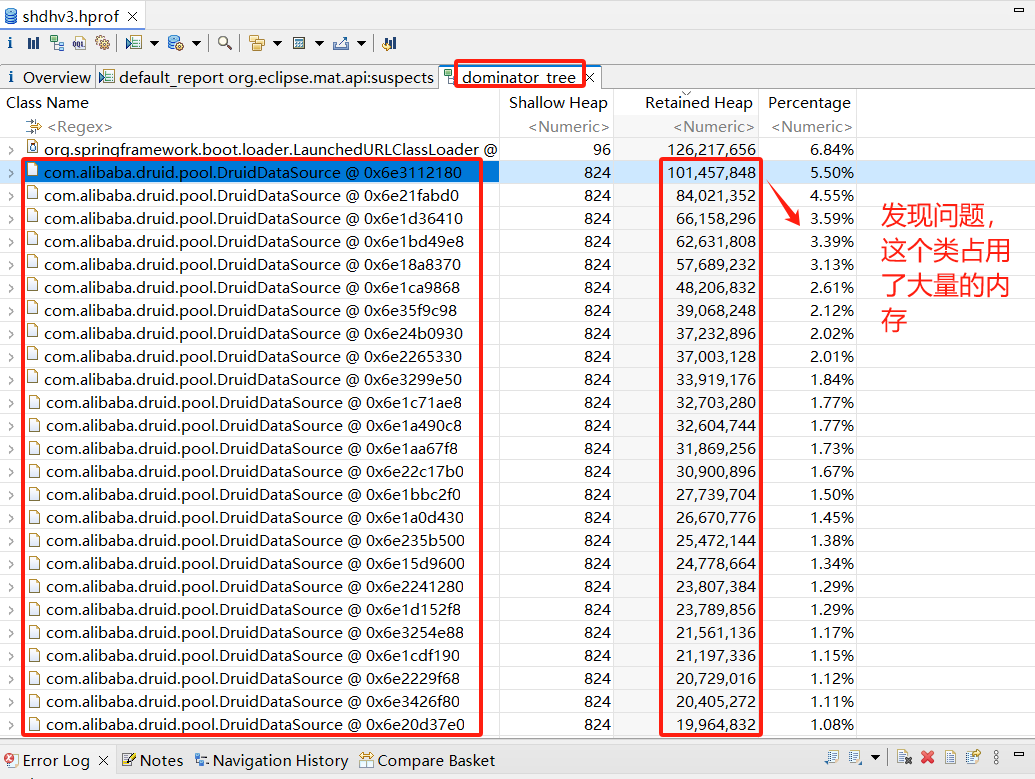1035x779 pixels.
Task: Open dropdown next to Group result icon
Action: 277,44
